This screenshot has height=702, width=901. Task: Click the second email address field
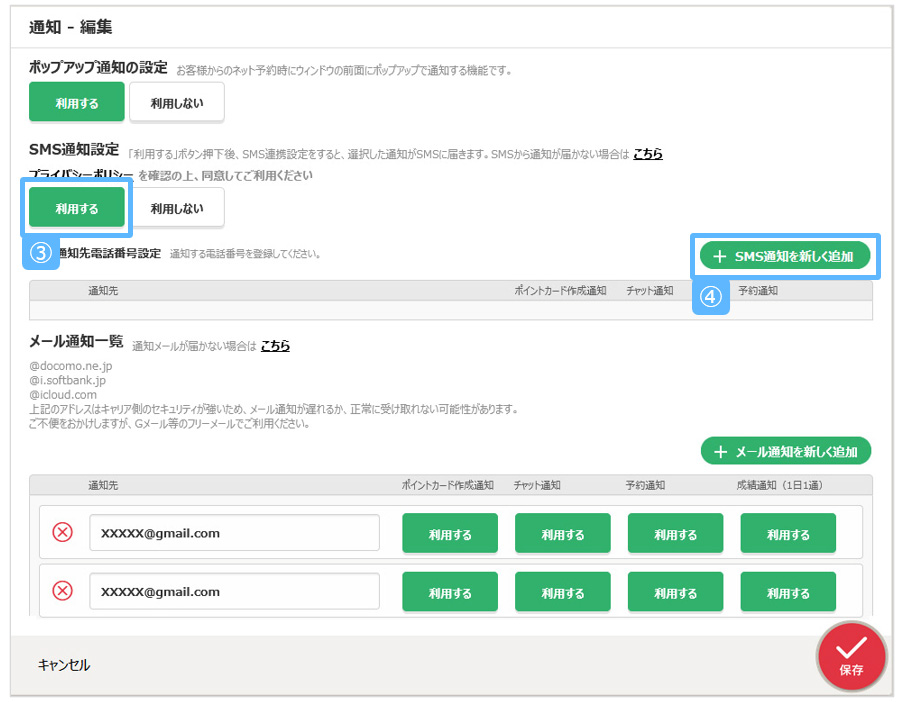click(x=234, y=591)
